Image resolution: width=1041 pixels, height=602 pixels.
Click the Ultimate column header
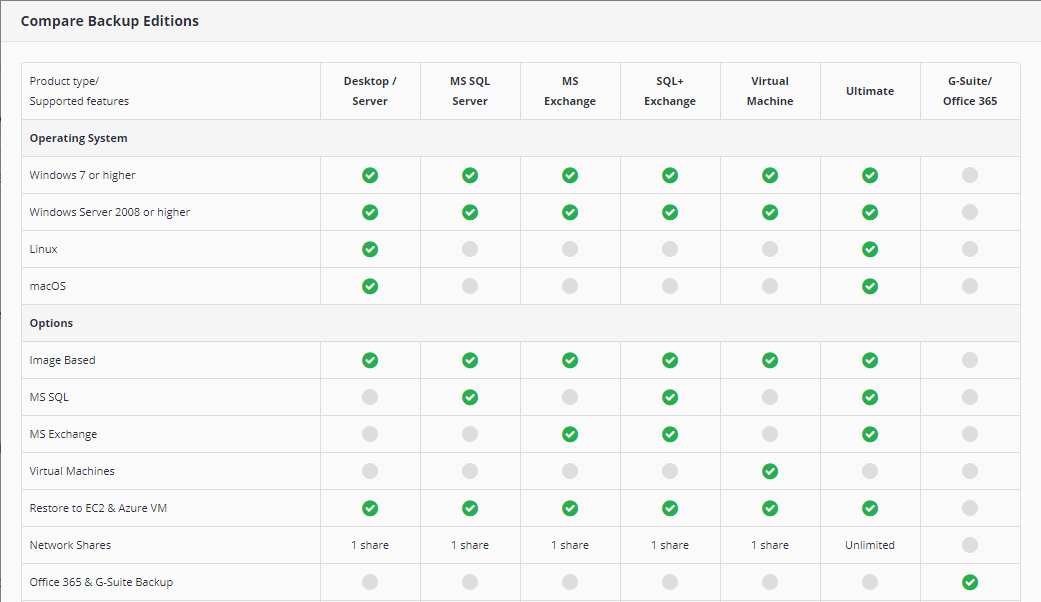pyautogui.click(x=870, y=91)
